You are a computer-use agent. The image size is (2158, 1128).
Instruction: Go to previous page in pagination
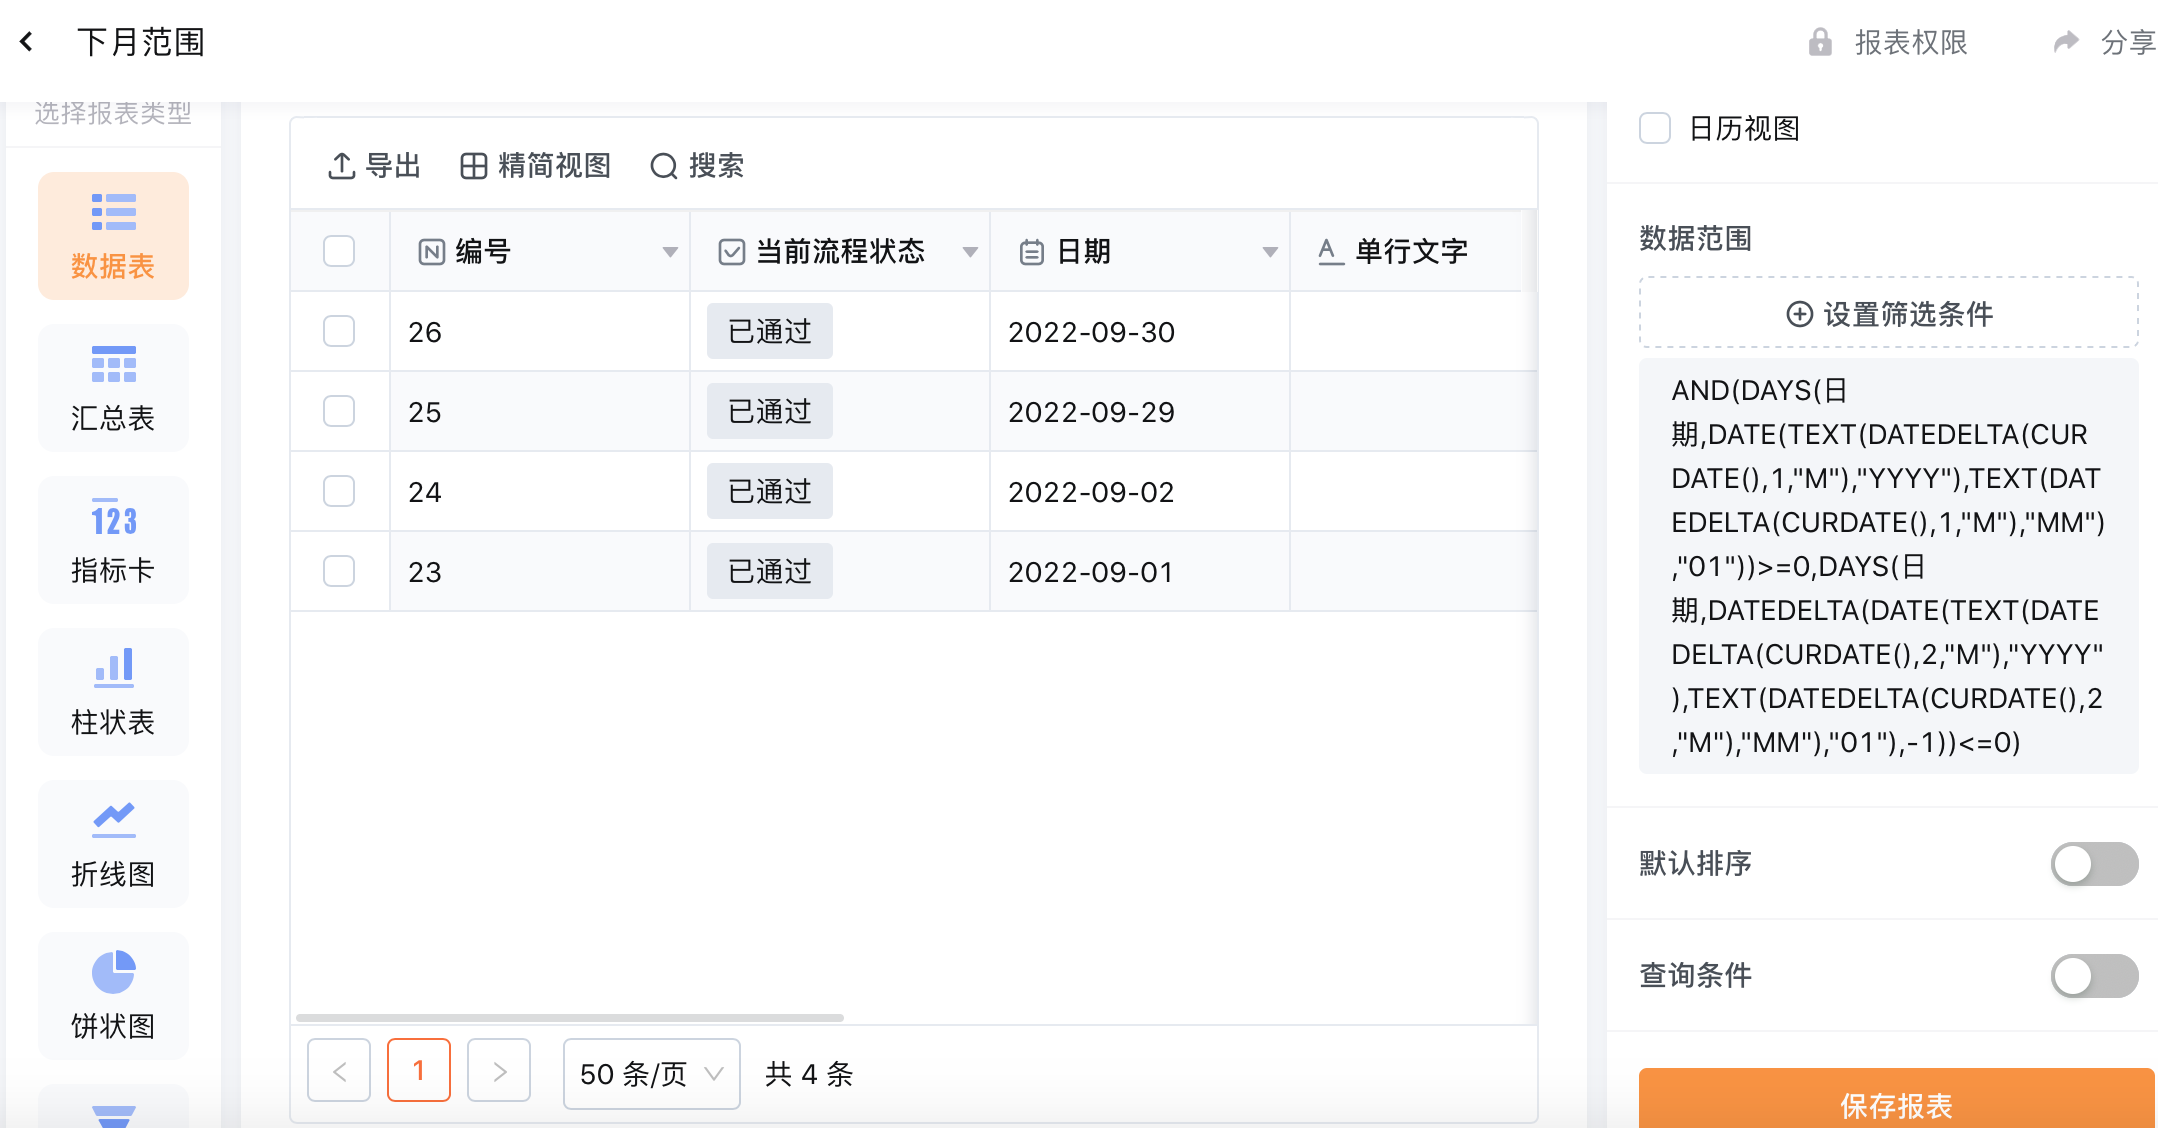tap(339, 1072)
